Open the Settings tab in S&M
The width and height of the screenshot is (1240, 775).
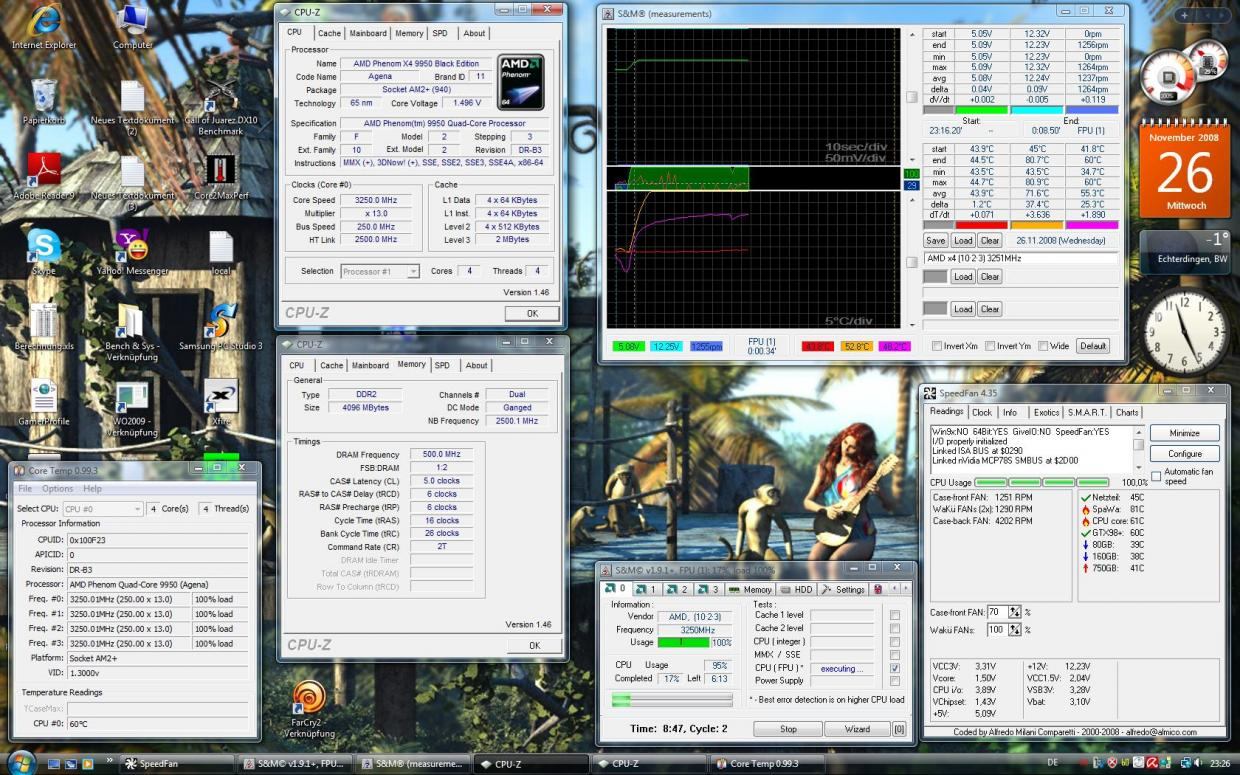point(843,589)
